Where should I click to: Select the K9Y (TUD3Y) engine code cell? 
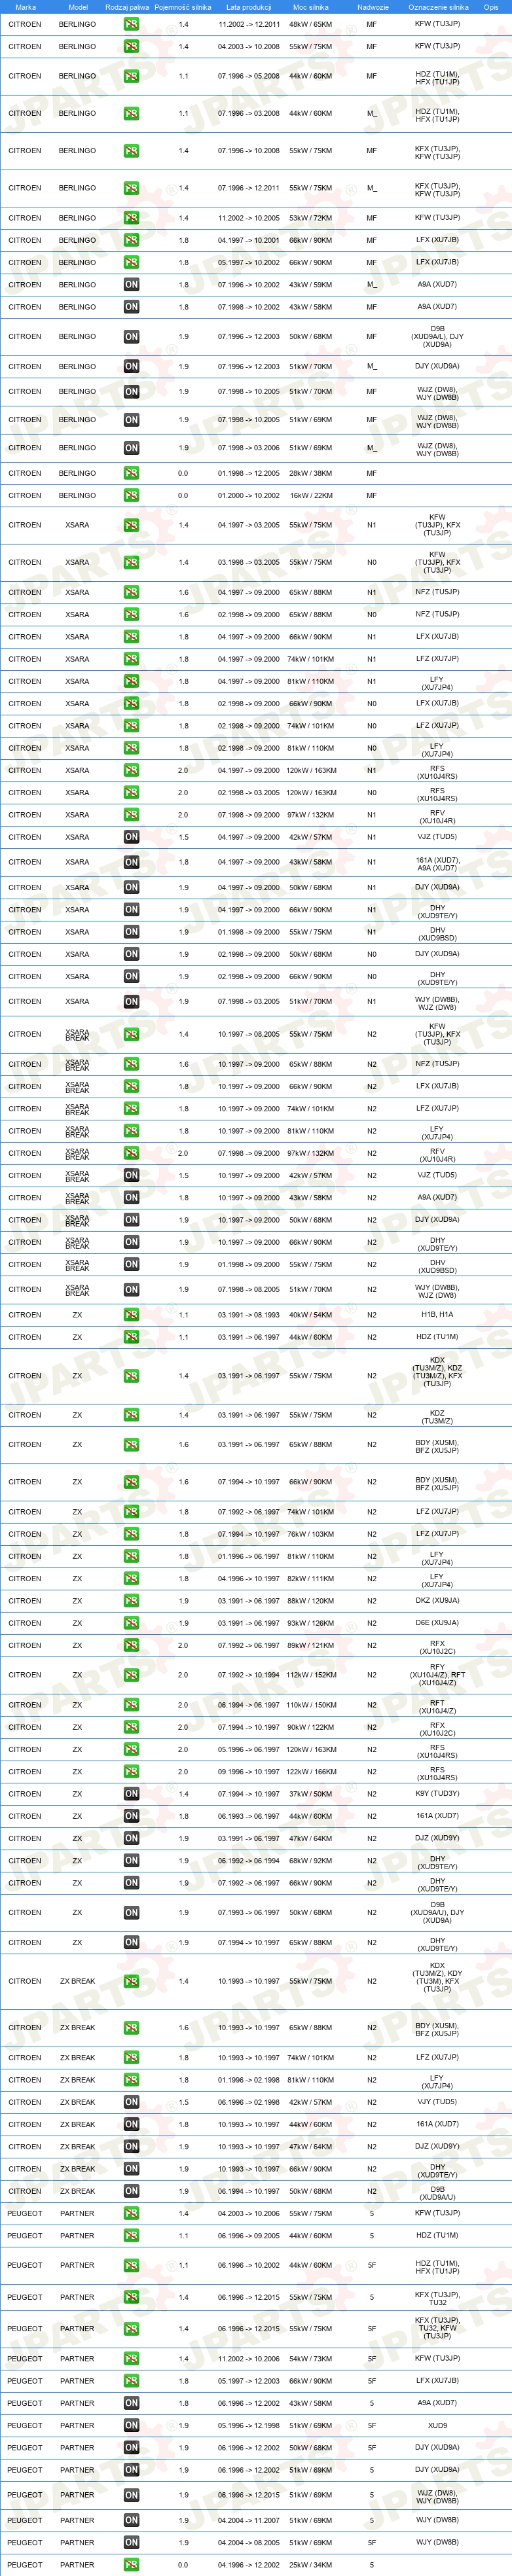[437, 1794]
